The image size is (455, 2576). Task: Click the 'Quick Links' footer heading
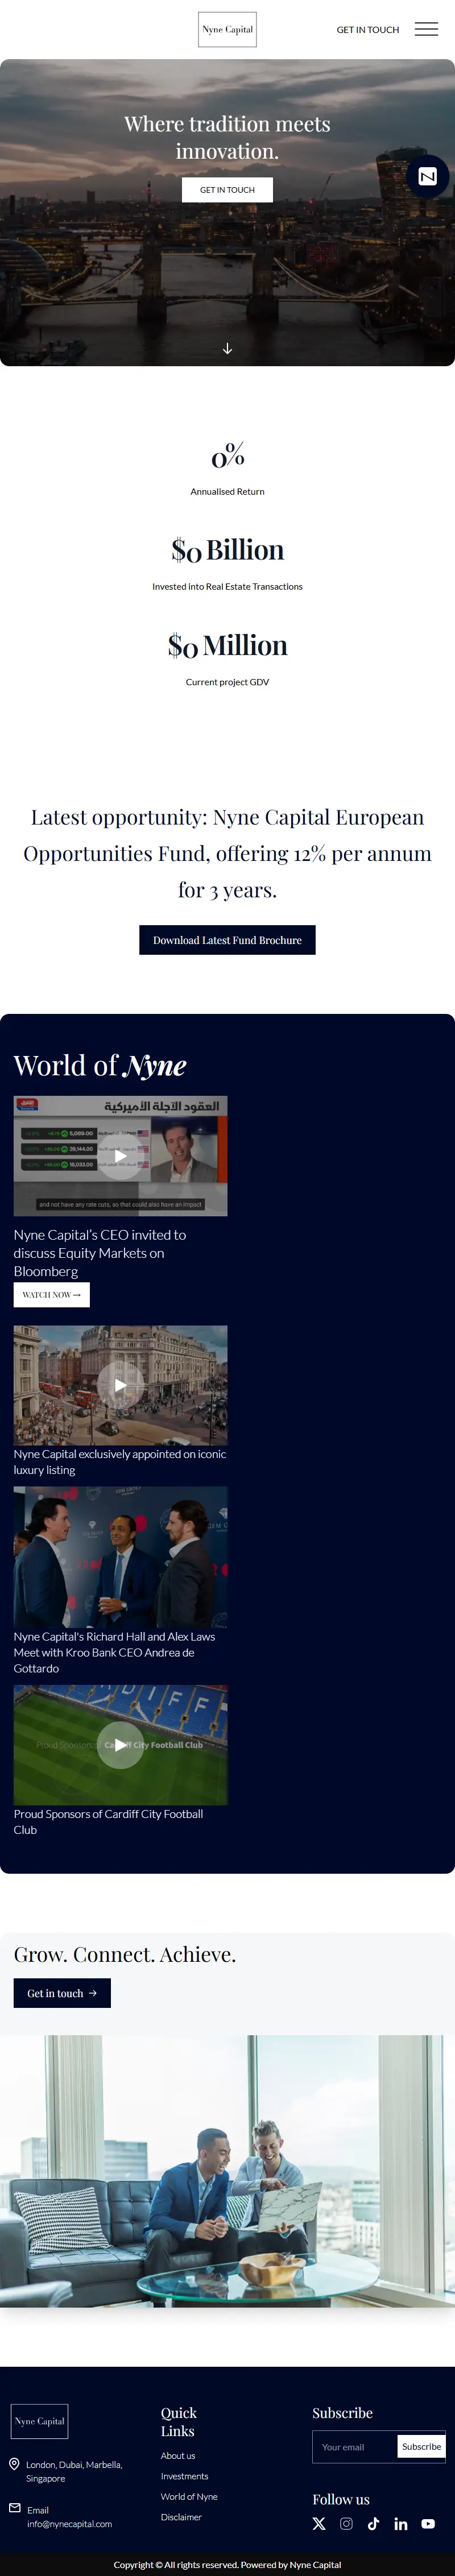179,2422
